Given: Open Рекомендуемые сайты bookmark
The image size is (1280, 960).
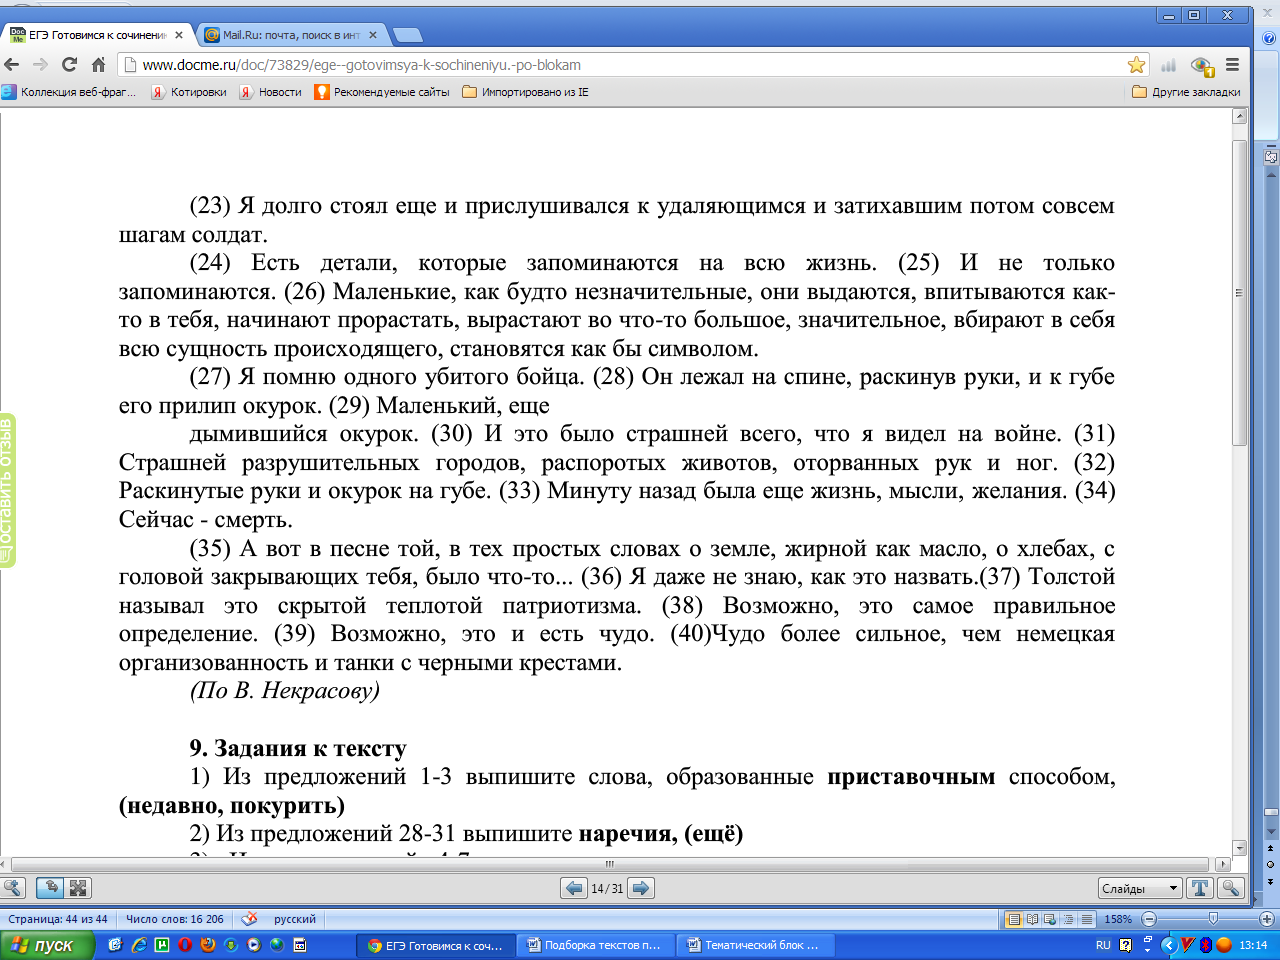Looking at the screenshot, I should pos(382,92).
